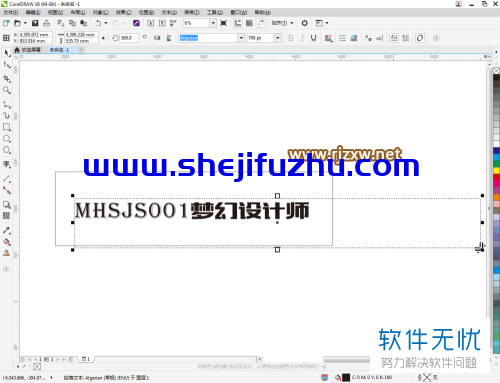This screenshot has width=500, height=383.
Task: Open the Options gear icon
Action: tap(304, 23)
